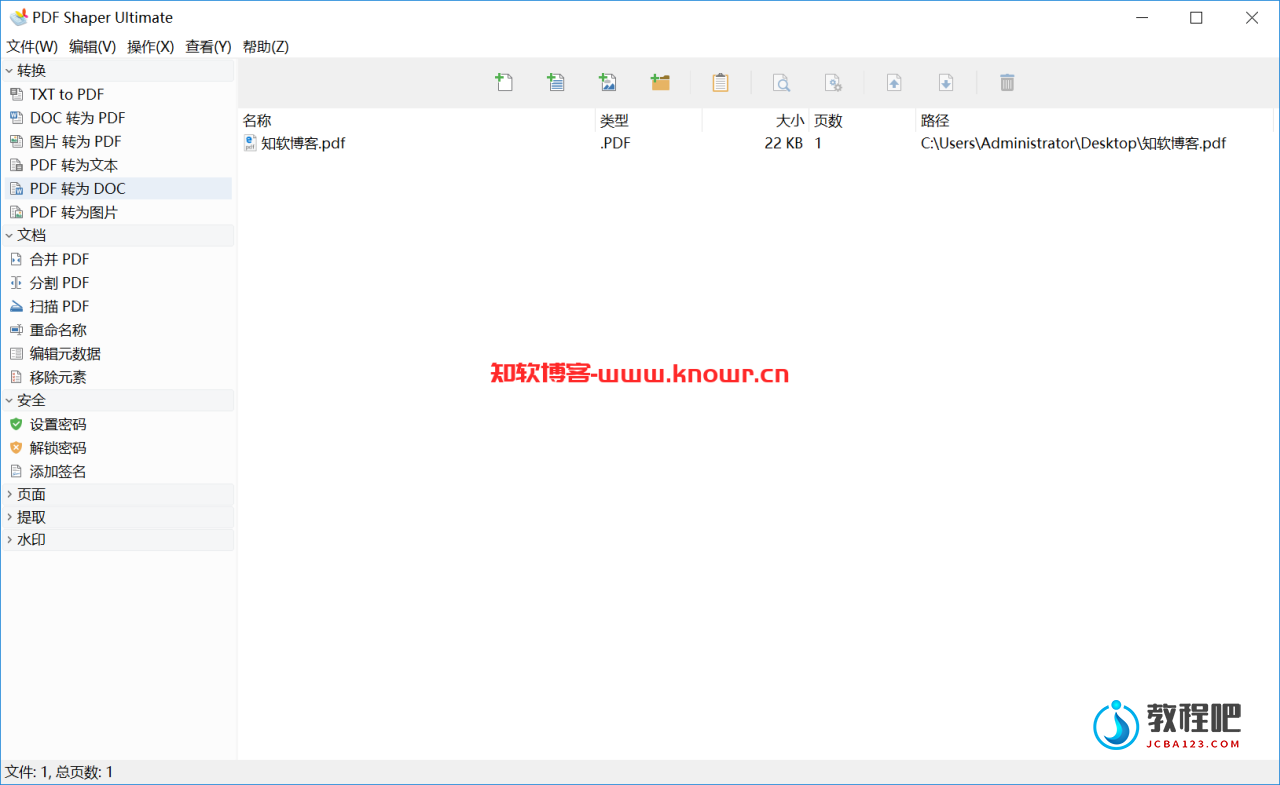1280x785 pixels.
Task: Click the PDF 转为图片 sidebar icon
Action: [x=16, y=212]
